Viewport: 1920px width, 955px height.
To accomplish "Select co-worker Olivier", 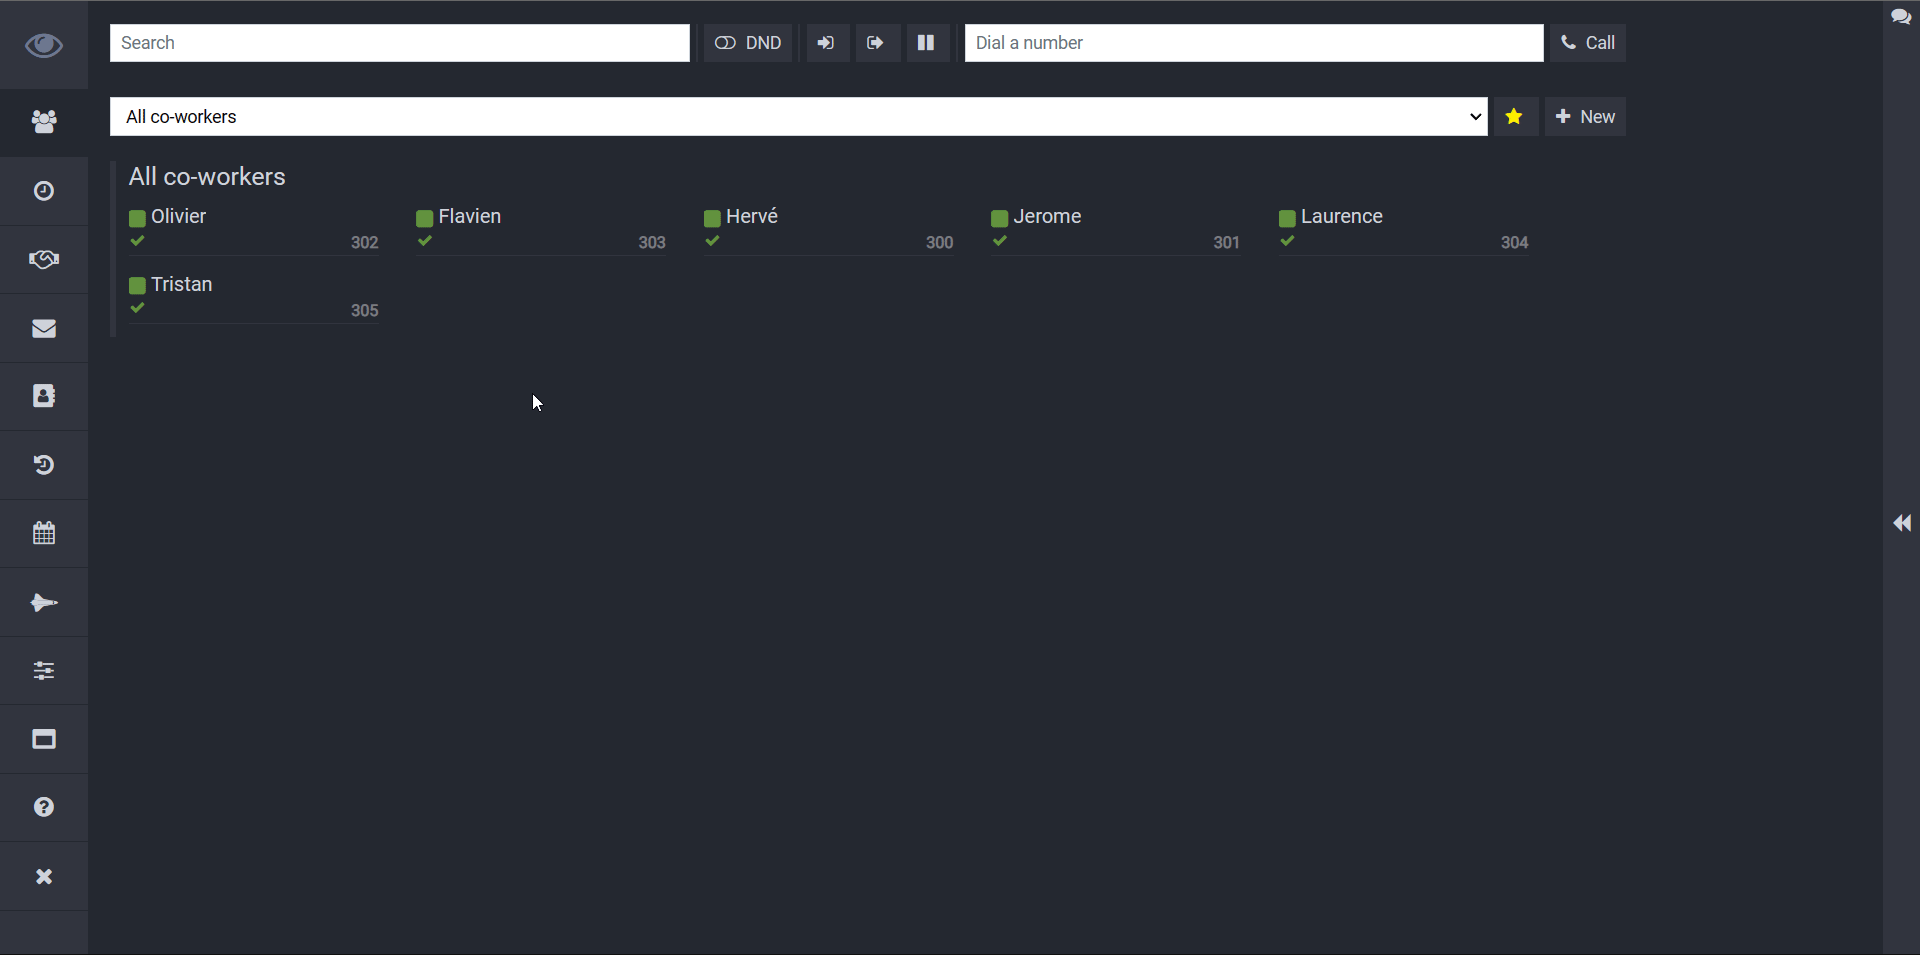I will [178, 217].
